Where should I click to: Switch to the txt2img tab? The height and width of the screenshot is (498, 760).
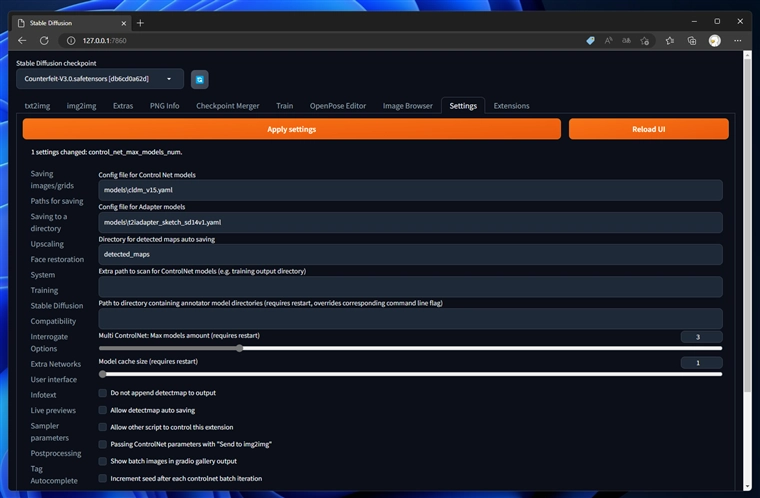[x=37, y=106]
